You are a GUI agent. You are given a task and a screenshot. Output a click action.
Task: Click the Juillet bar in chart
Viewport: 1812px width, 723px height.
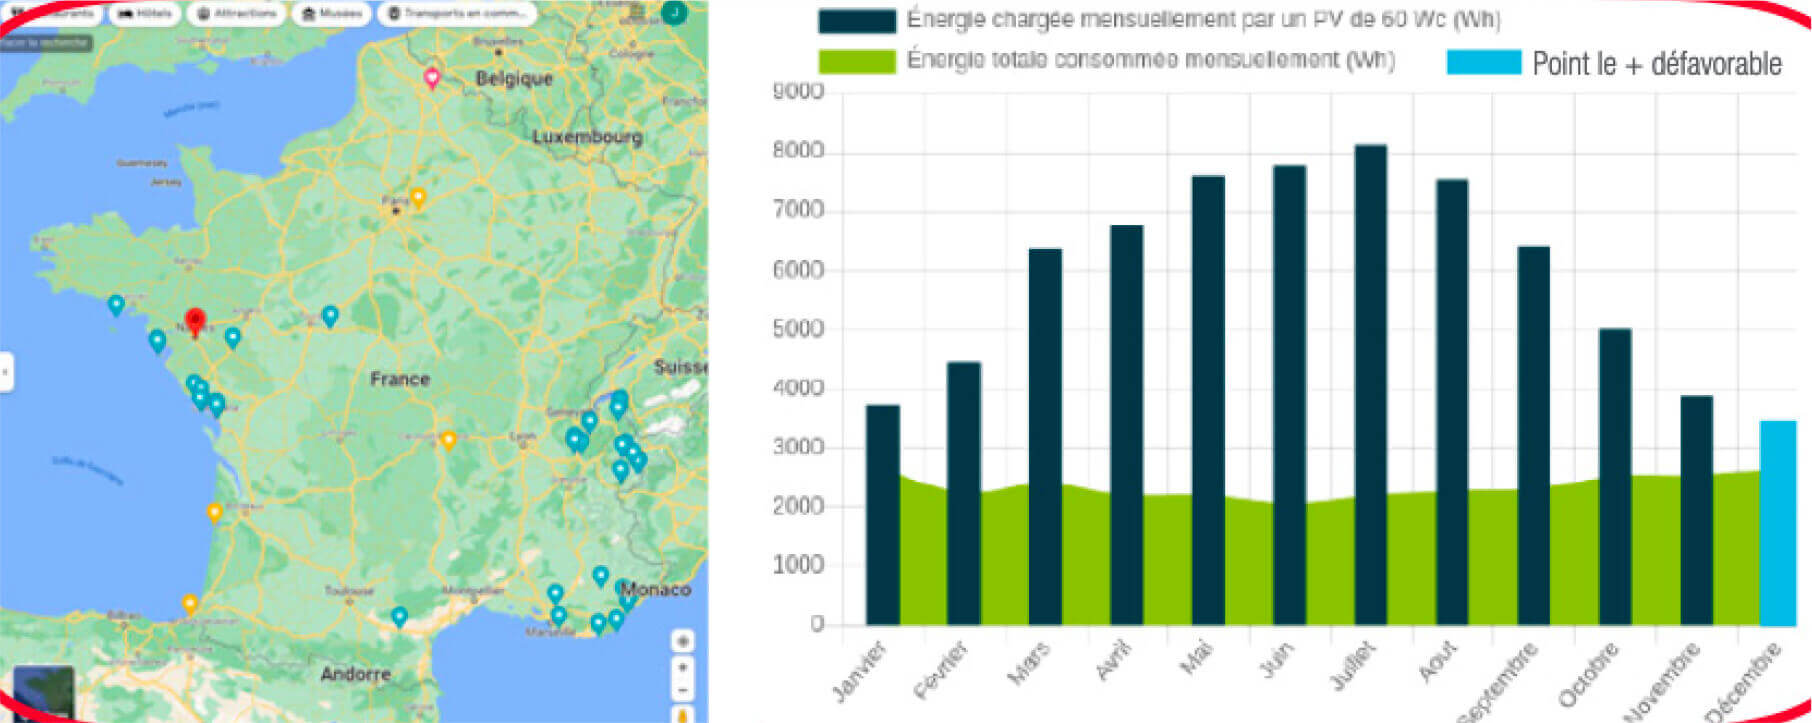point(1370,385)
